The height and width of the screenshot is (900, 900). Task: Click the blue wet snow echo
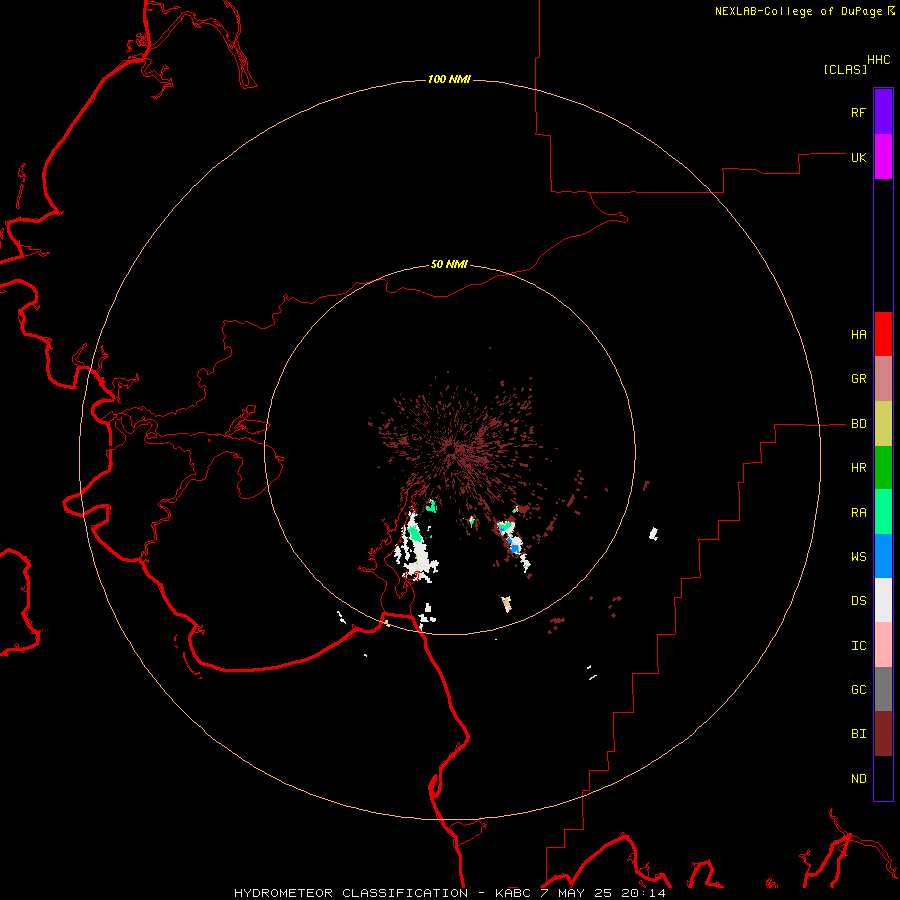515,548
